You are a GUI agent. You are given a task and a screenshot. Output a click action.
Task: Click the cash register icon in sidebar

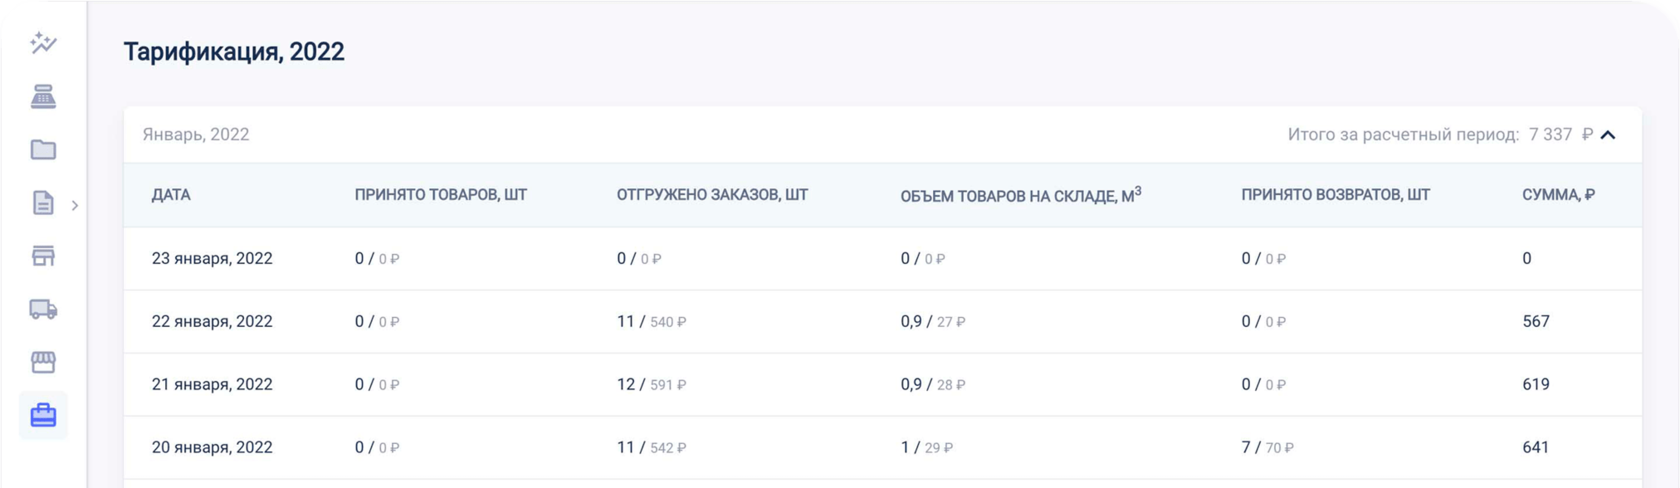pyautogui.click(x=43, y=97)
